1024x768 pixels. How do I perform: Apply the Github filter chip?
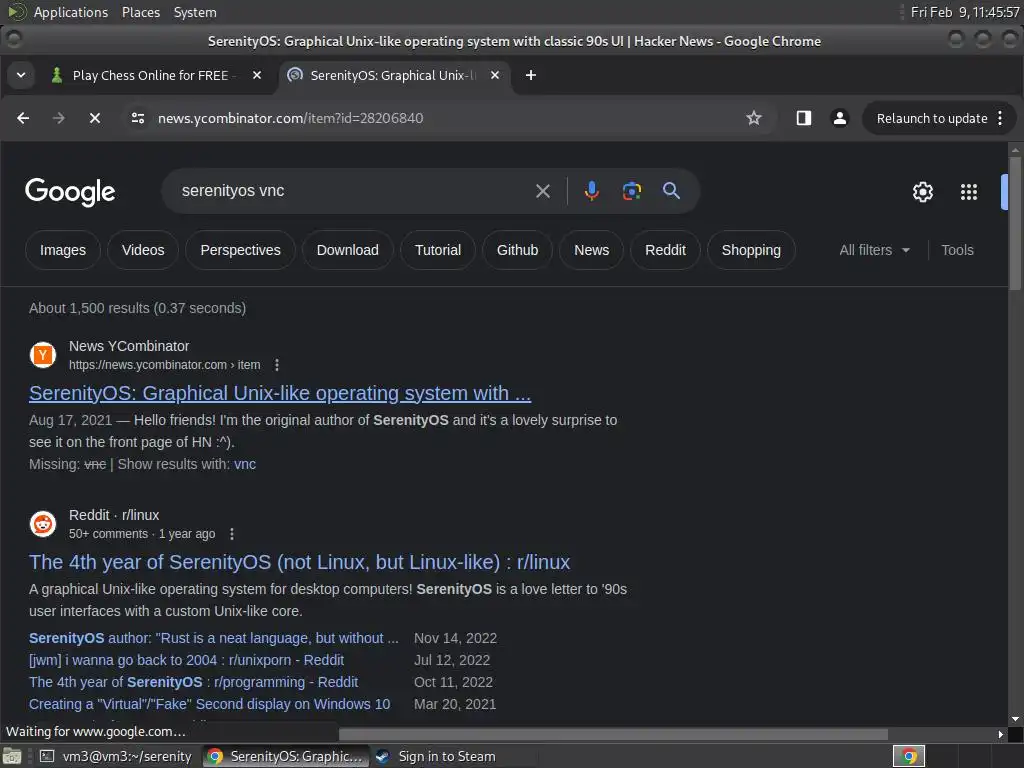click(x=517, y=250)
